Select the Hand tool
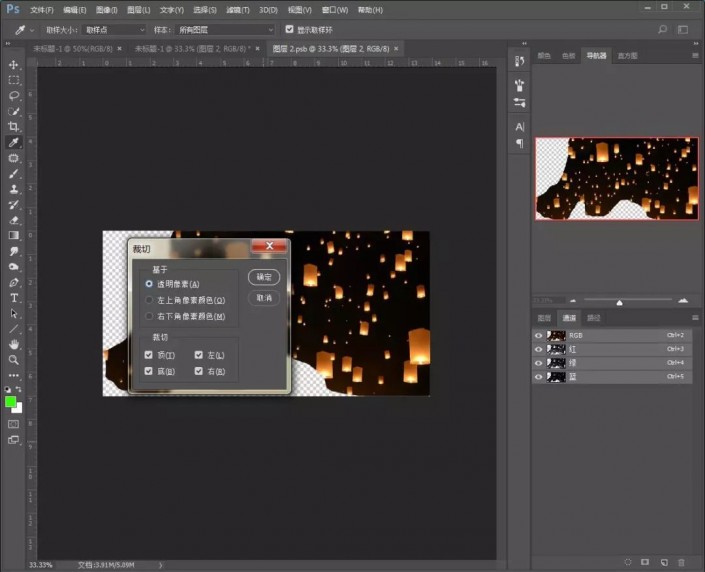The height and width of the screenshot is (572, 705). pyautogui.click(x=13, y=344)
